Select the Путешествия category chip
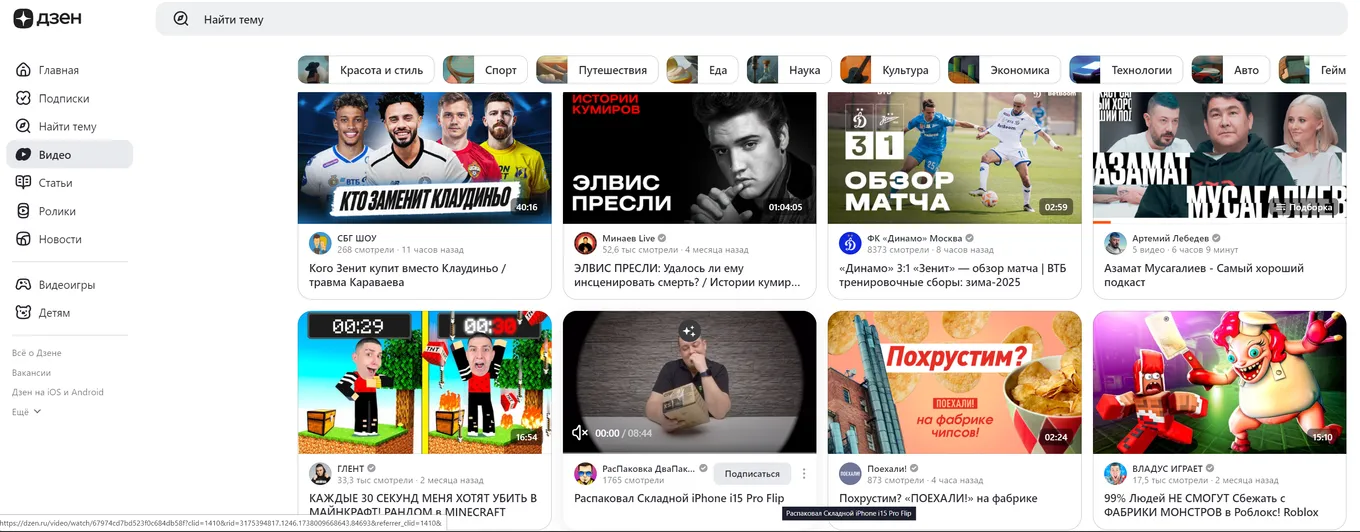 [597, 70]
